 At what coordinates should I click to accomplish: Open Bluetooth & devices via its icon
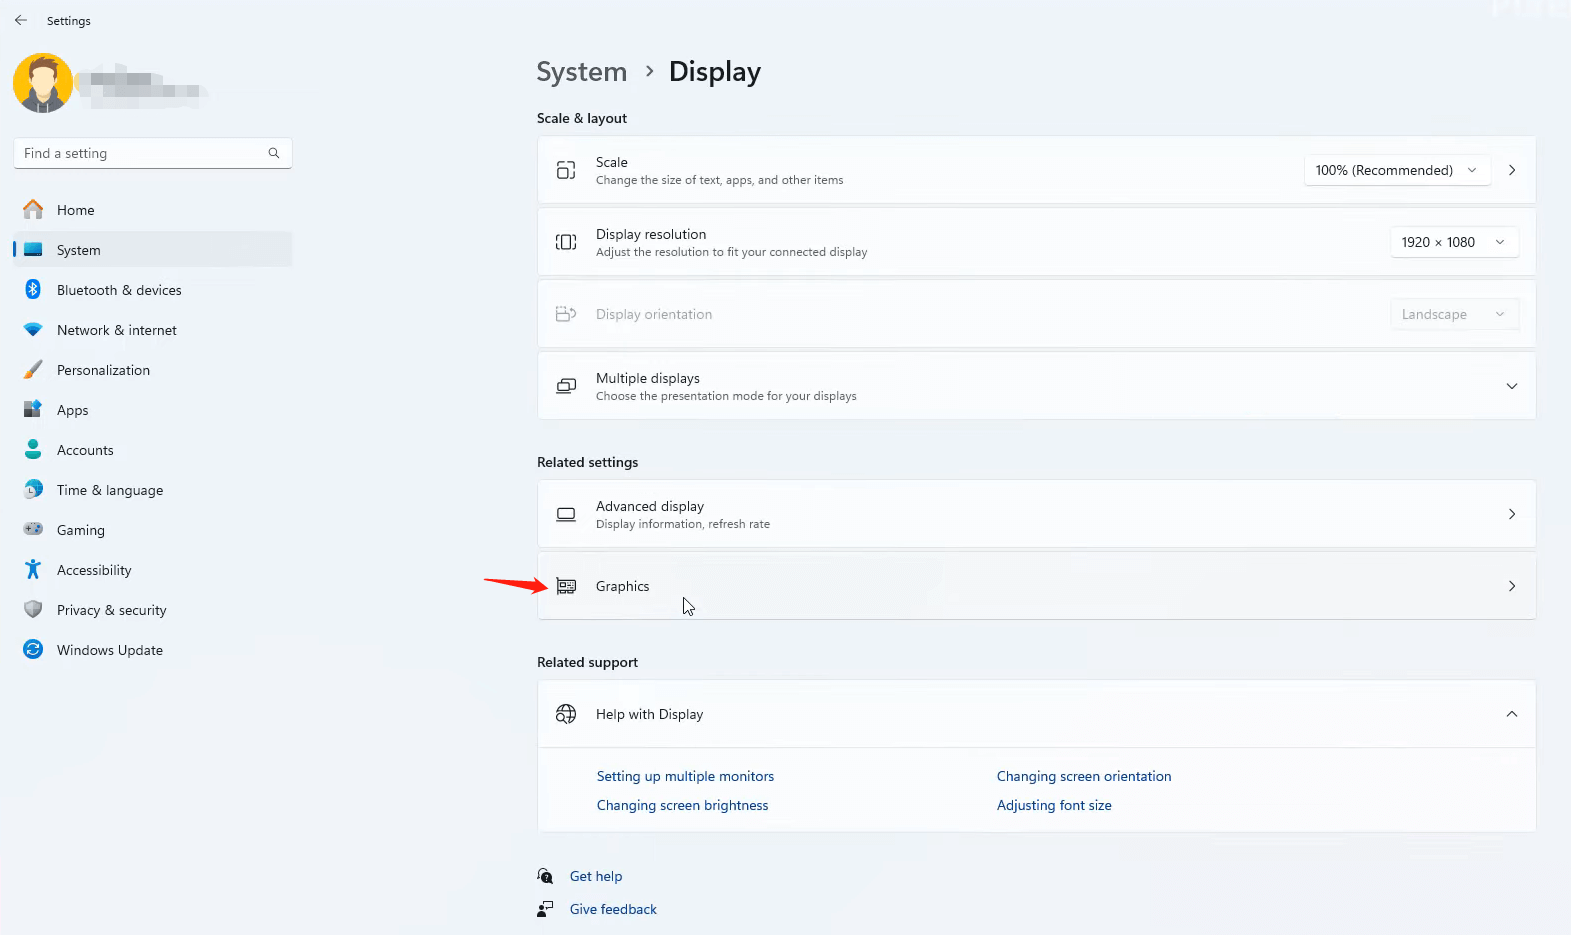(33, 290)
